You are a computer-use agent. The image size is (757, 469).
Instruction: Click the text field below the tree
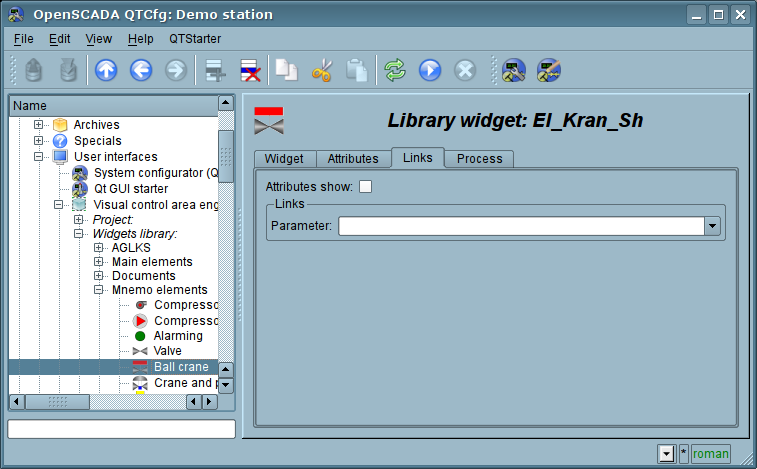click(121, 429)
